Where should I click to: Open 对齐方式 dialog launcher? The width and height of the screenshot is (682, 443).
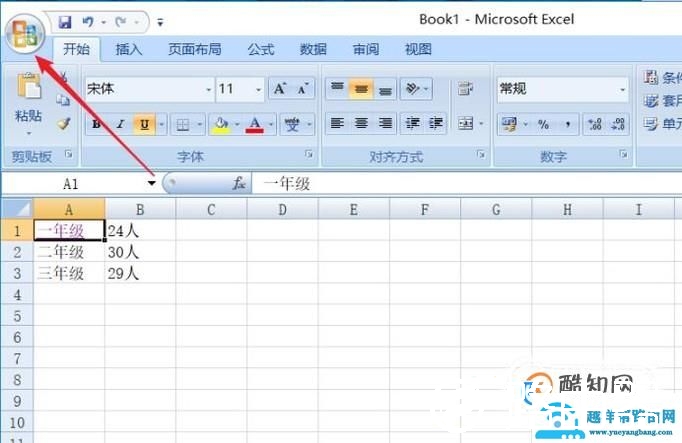click(x=481, y=154)
